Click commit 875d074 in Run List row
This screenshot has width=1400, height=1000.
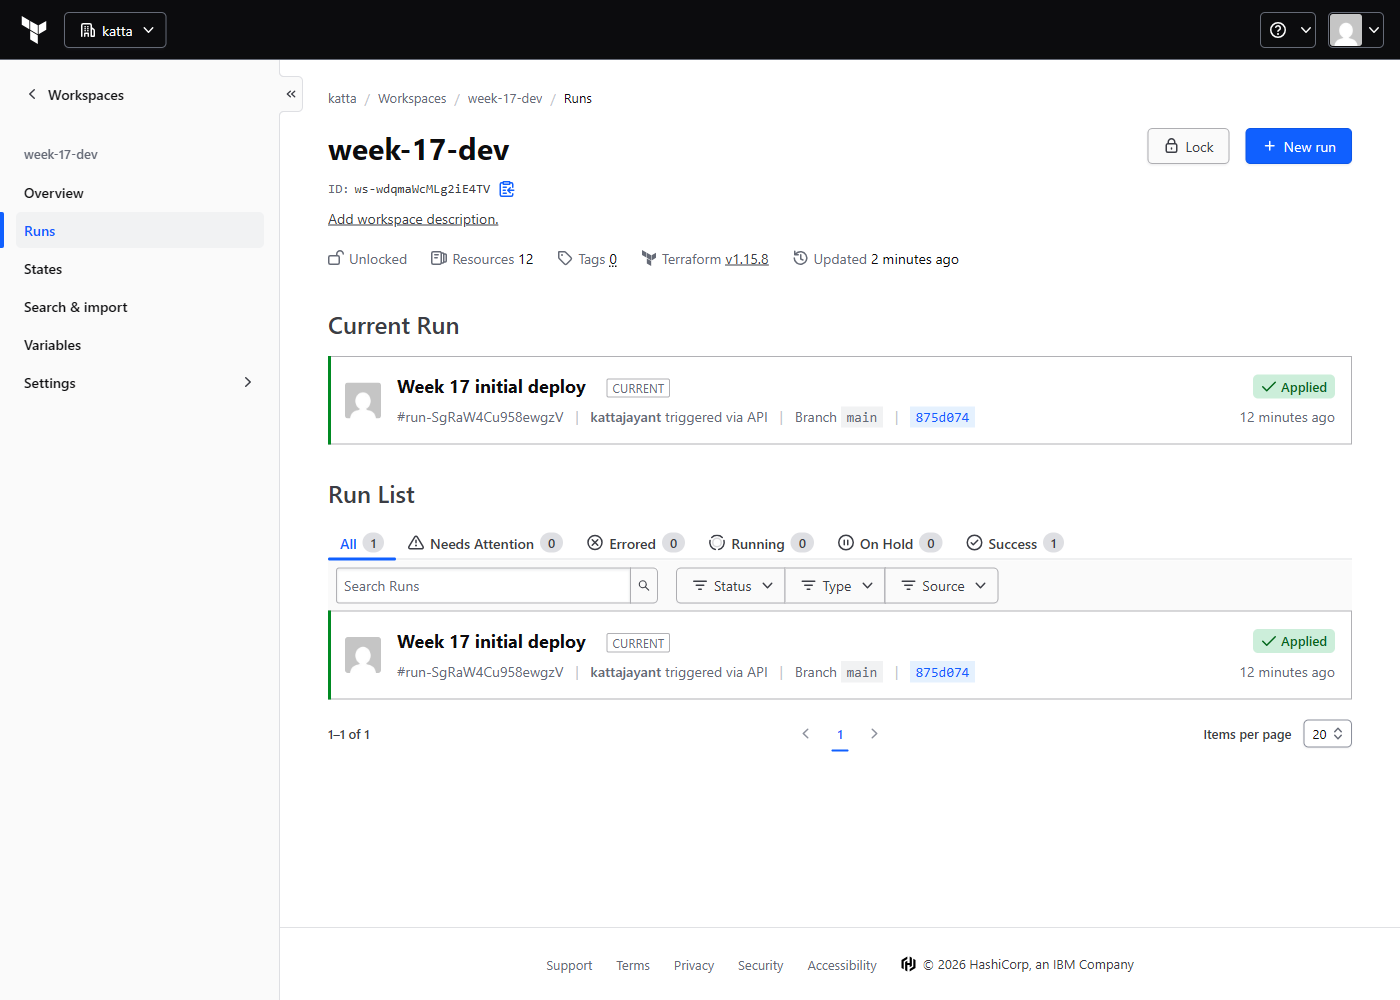tap(942, 673)
